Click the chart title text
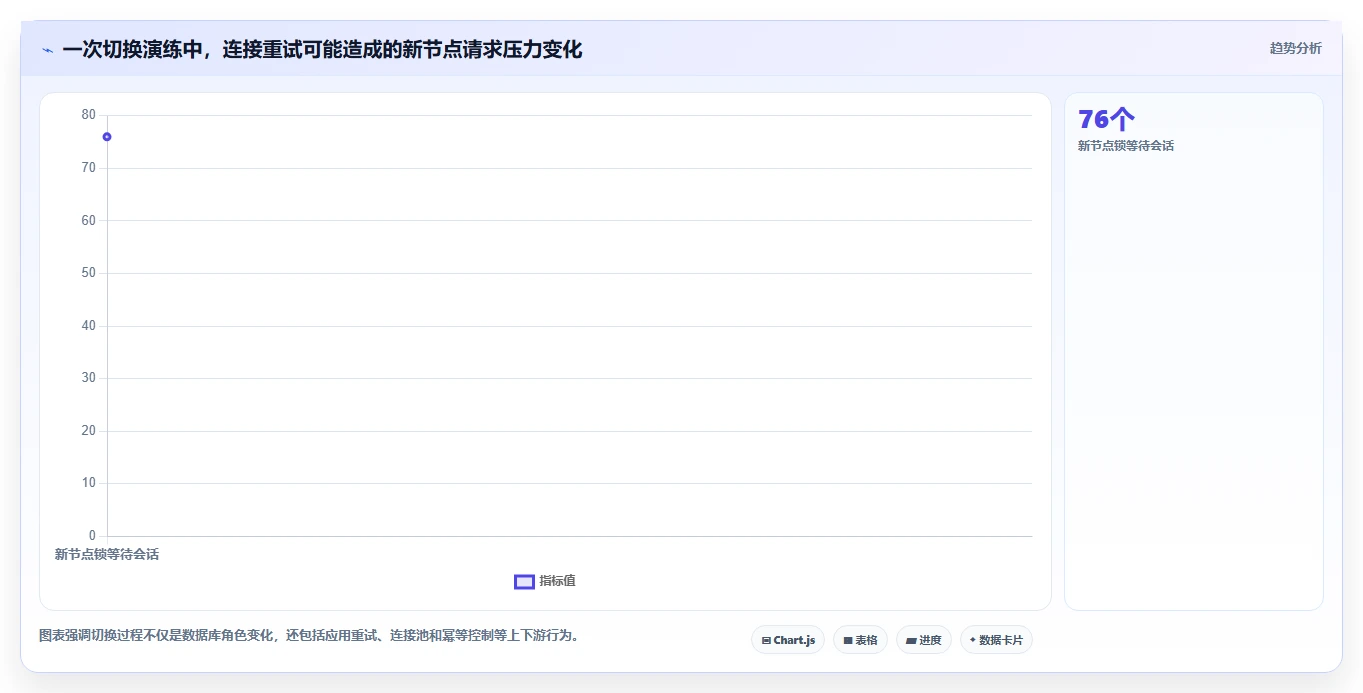Image resolution: width=1363 pixels, height=693 pixels. (322, 49)
